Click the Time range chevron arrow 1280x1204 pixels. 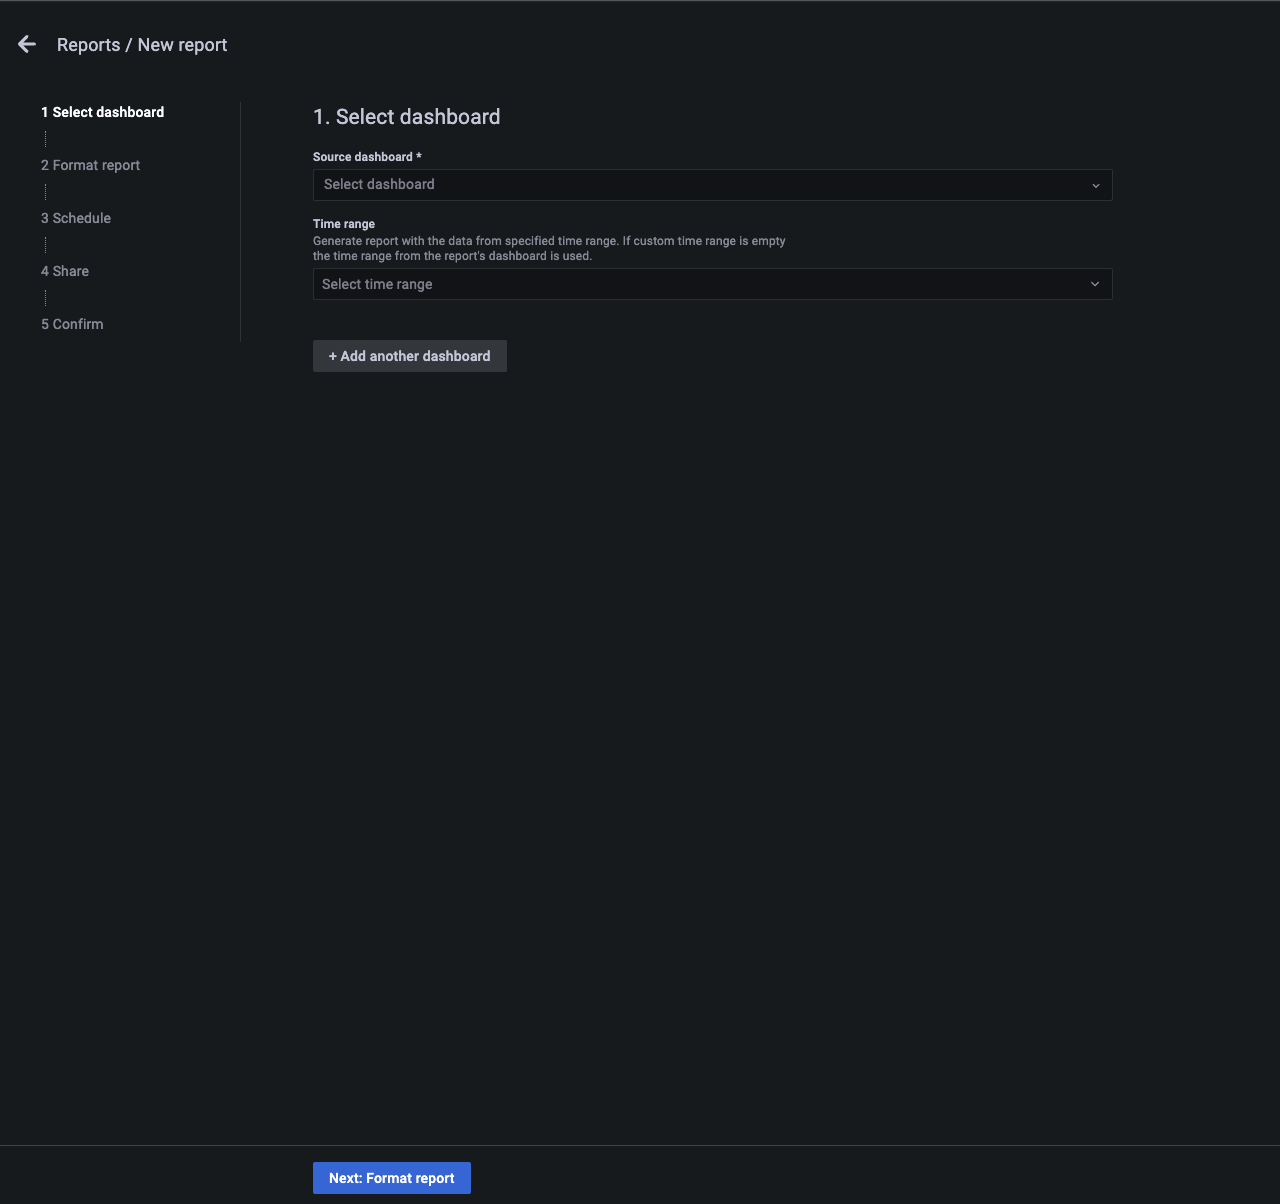(1095, 284)
